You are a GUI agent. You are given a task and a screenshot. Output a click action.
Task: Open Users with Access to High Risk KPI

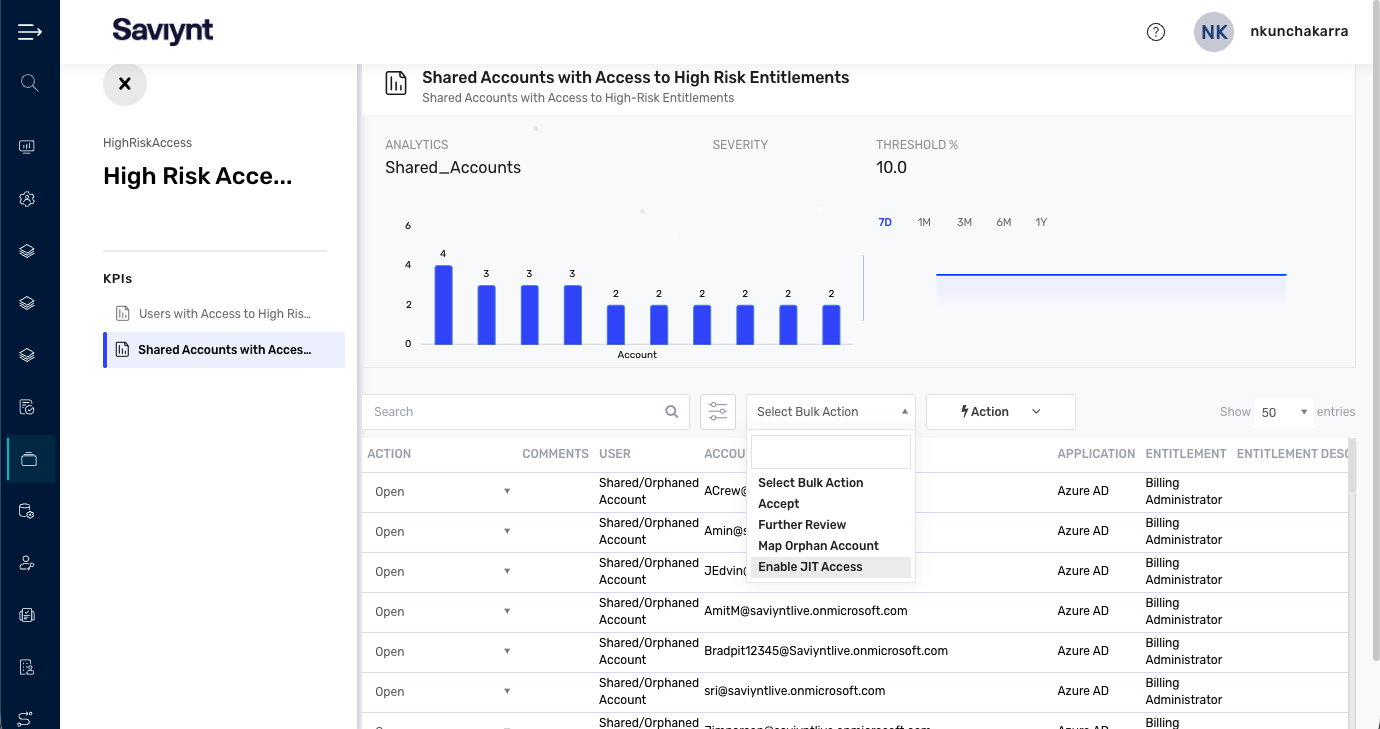click(224, 314)
